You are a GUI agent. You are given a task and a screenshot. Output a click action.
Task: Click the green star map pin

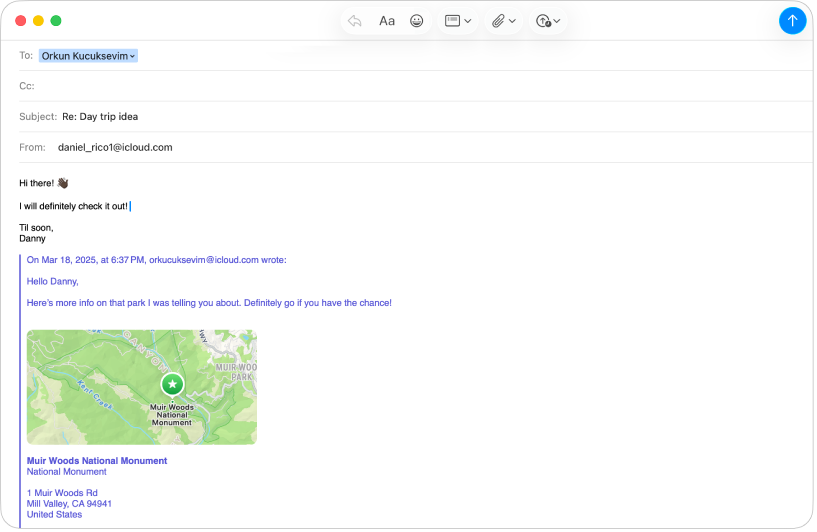(x=173, y=386)
